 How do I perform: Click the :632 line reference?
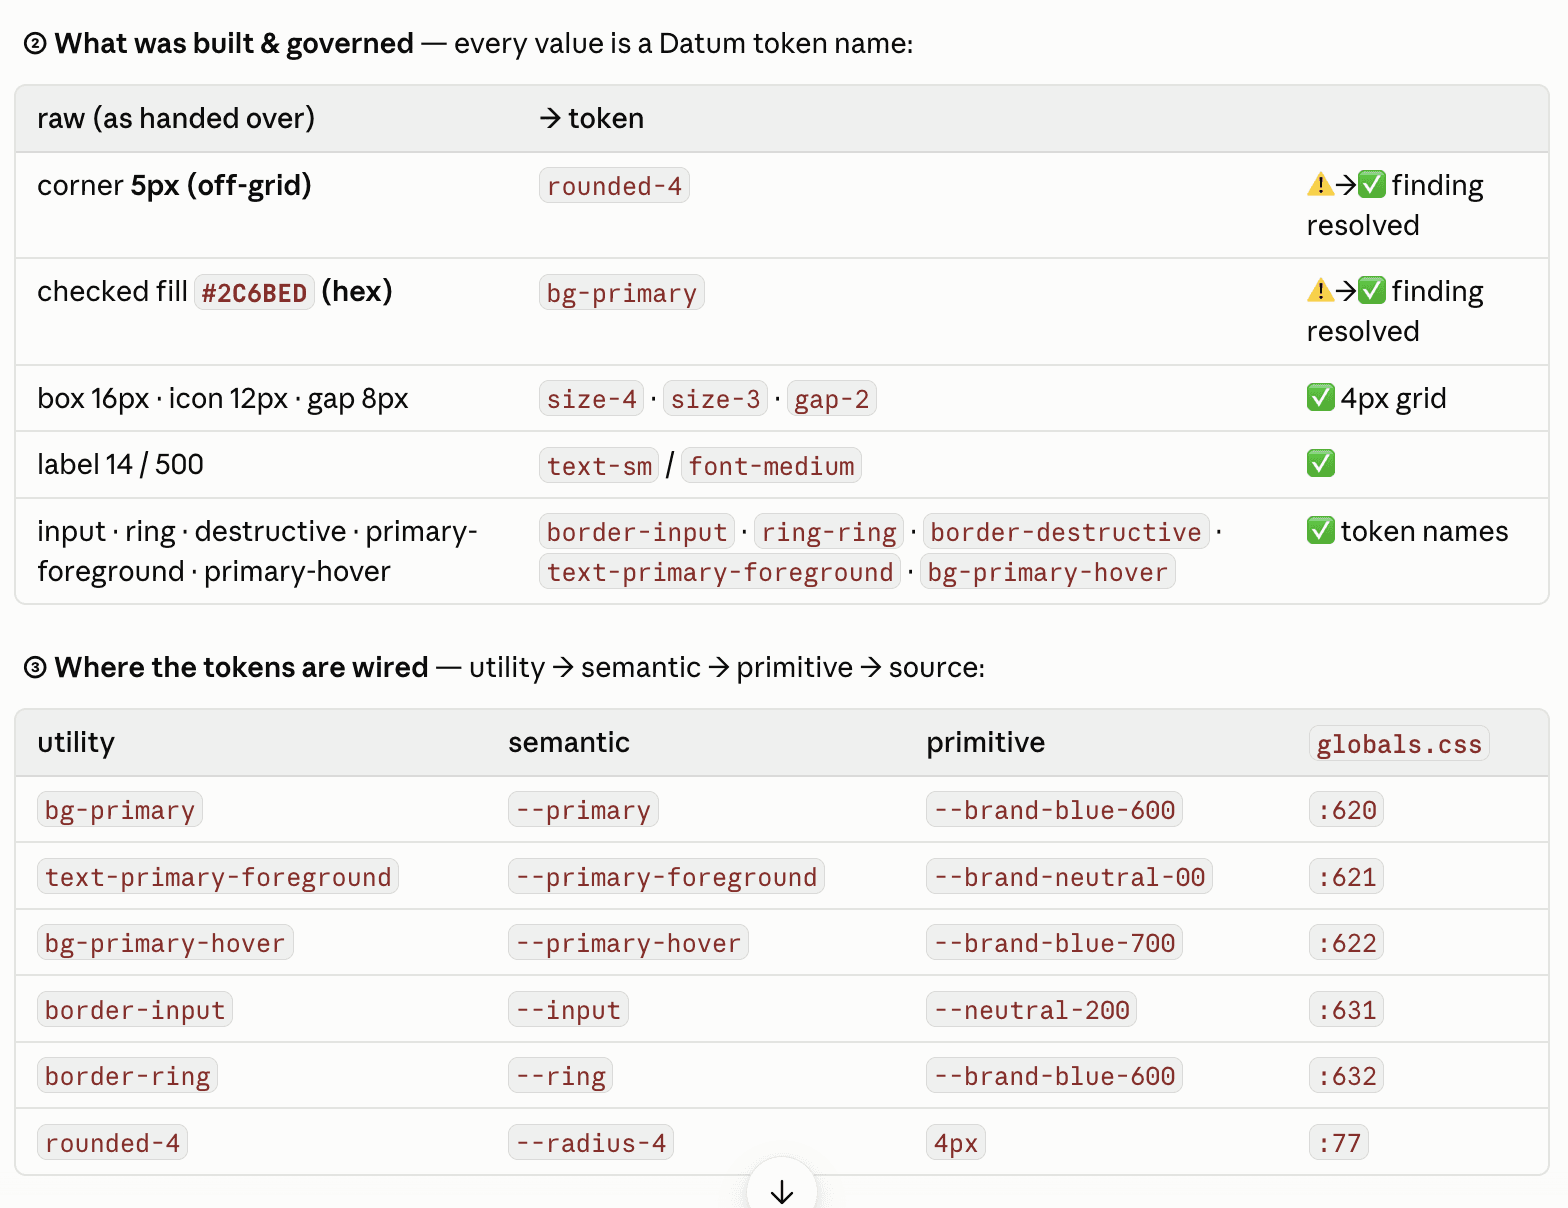click(x=1346, y=1076)
